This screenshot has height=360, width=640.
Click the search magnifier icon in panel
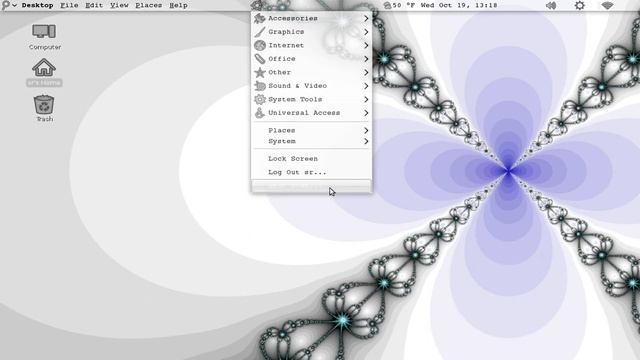coord(6,5)
